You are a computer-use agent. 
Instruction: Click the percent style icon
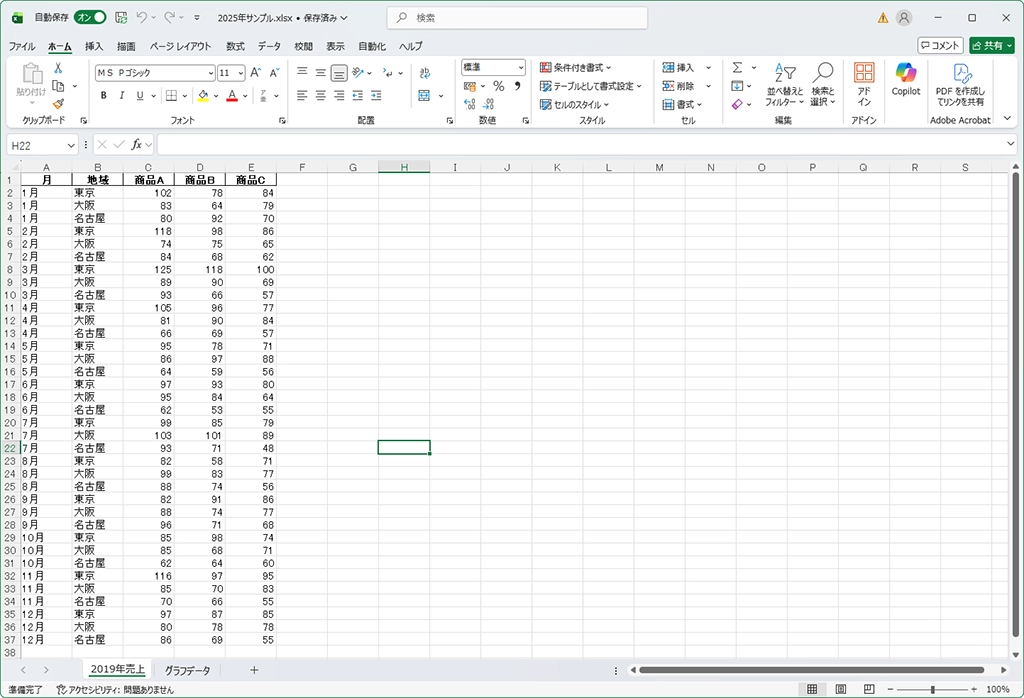click(x=498, y=87)
